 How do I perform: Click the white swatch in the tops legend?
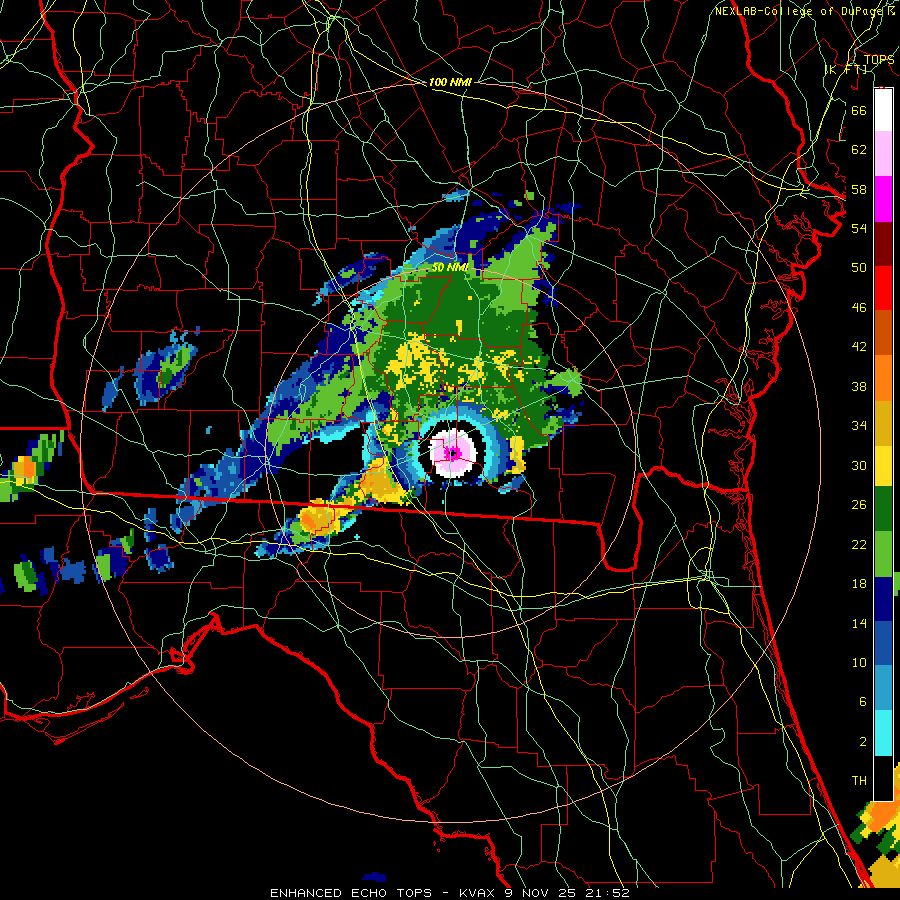pyautogui.click(x=883, y=110)
